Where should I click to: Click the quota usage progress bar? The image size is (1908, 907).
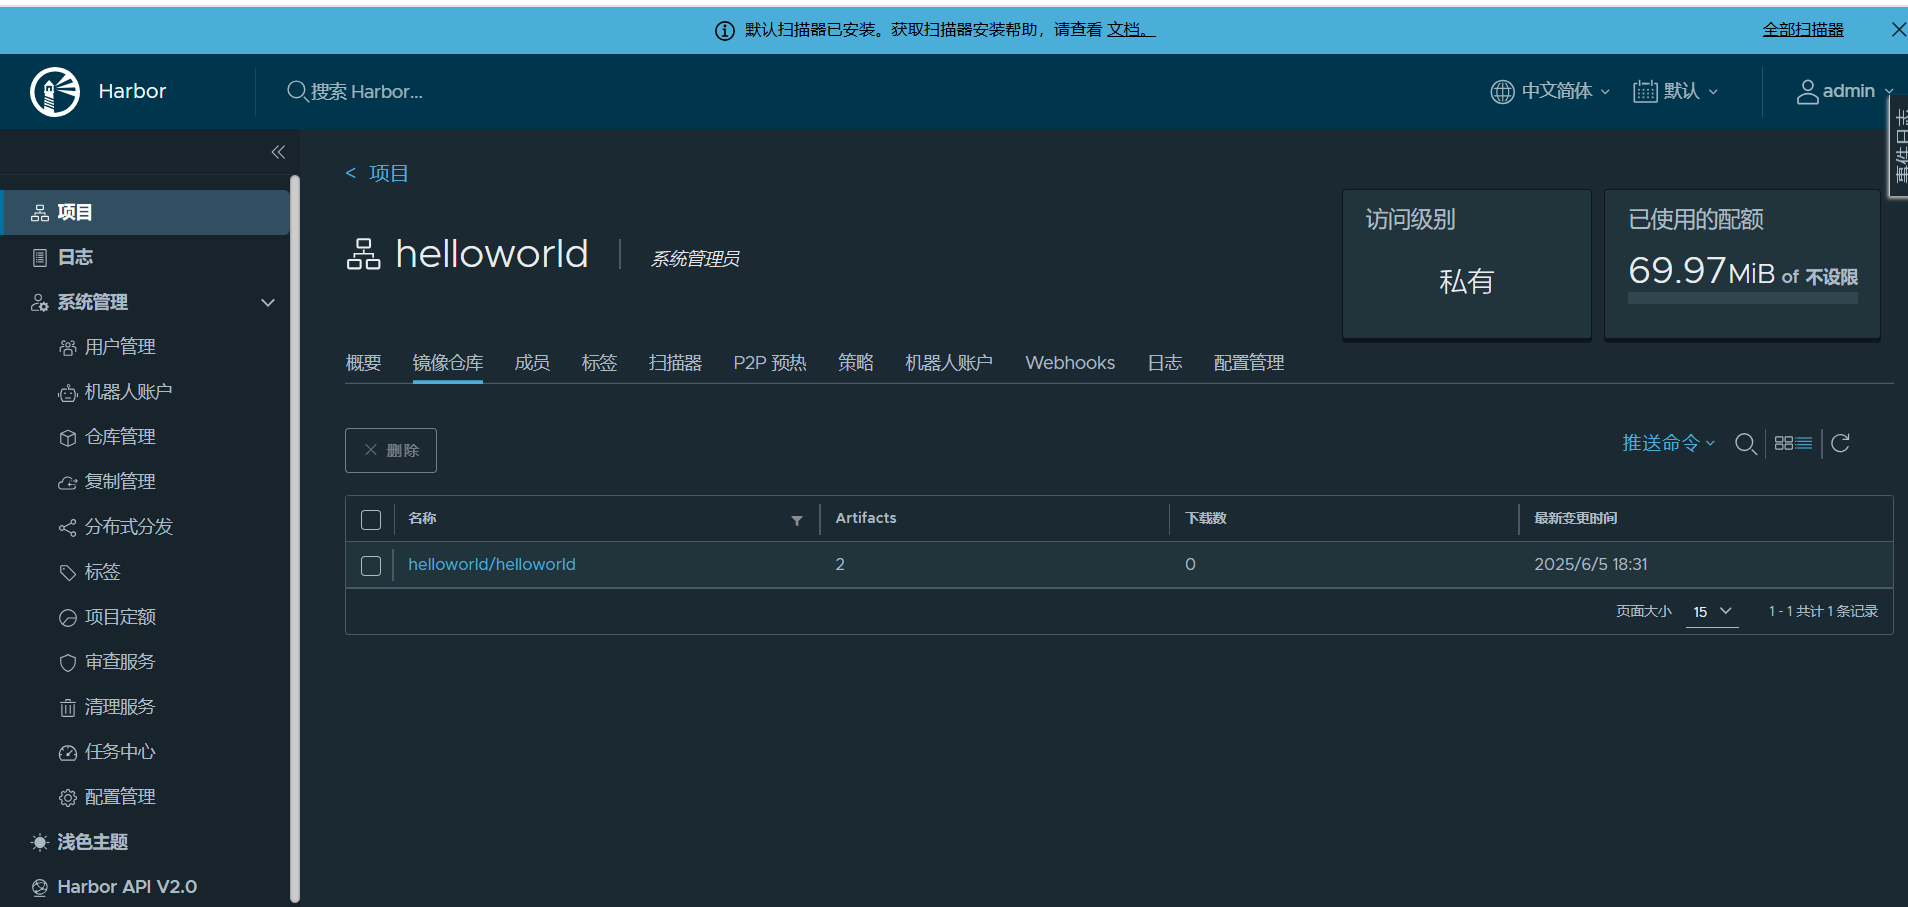pos(1743,298)
